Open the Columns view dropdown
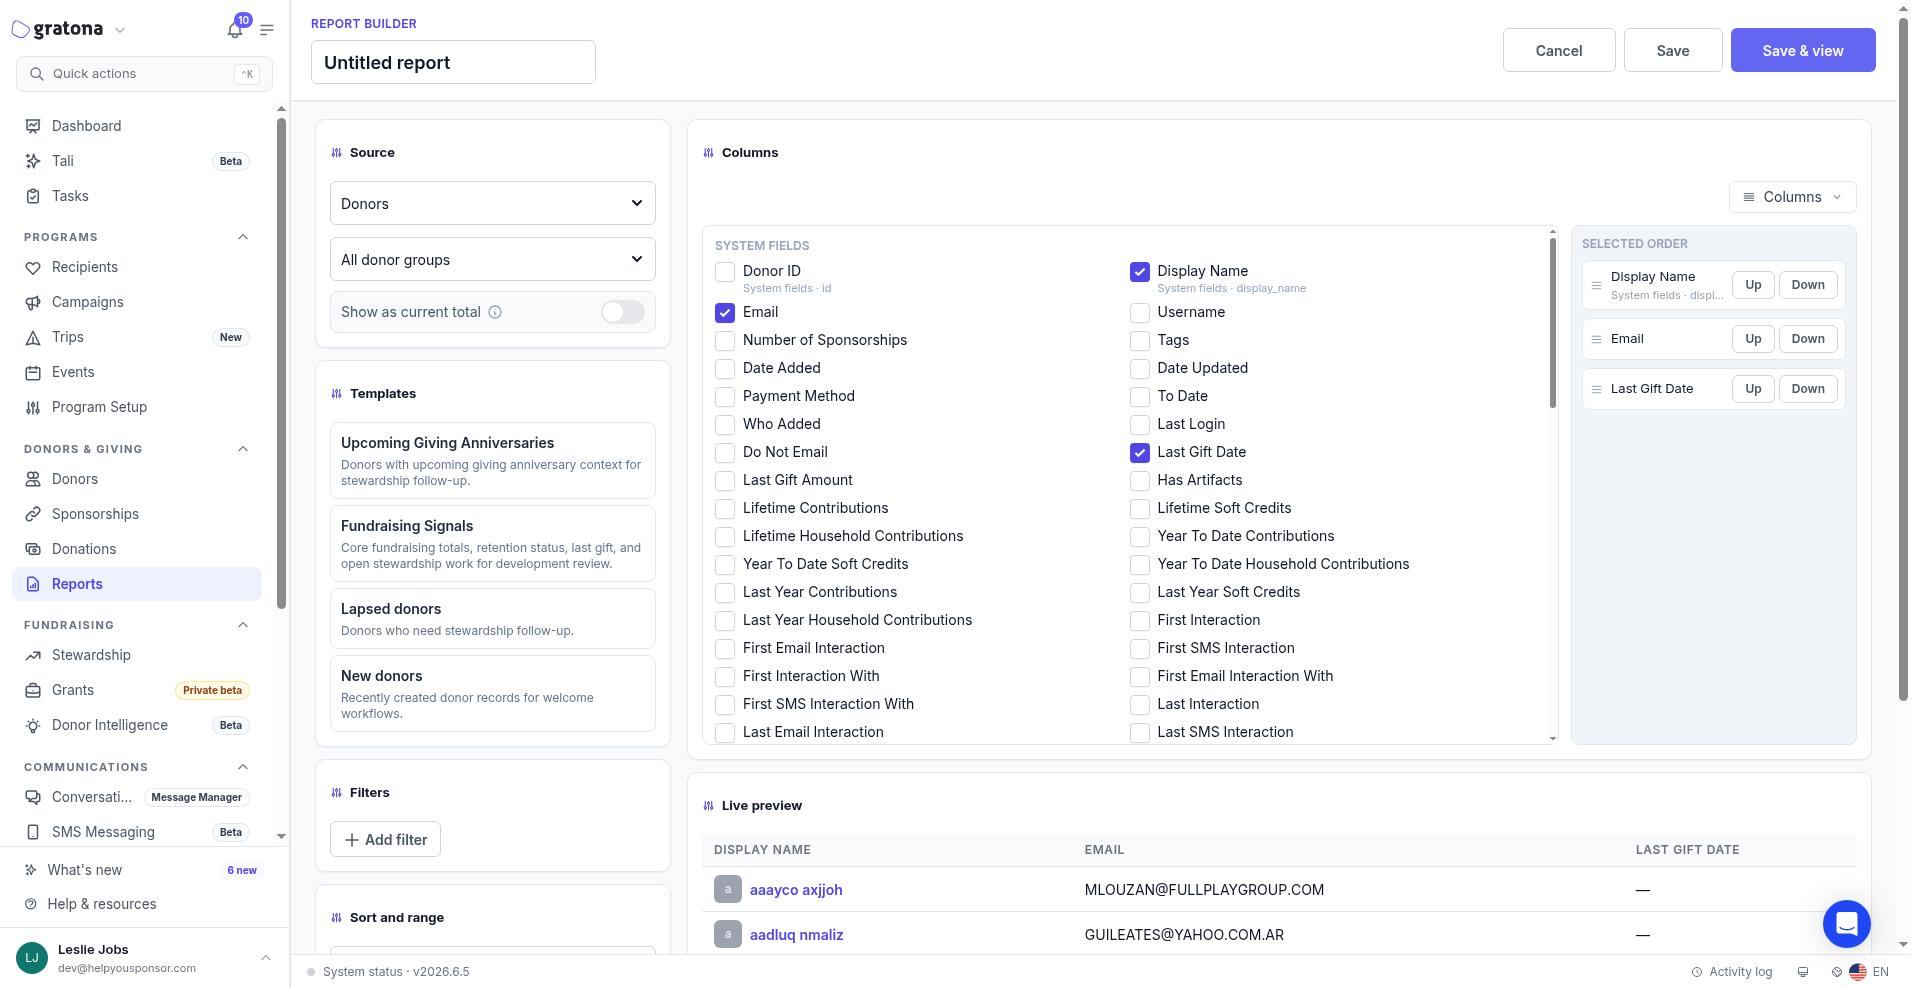 (1792, 197)
